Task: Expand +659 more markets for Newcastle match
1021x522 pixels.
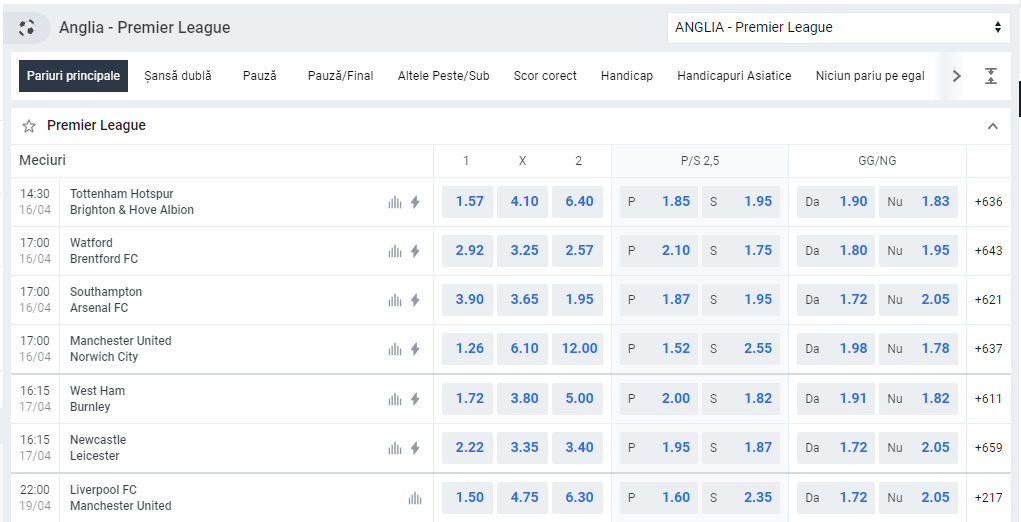Action: pyautogui.click(x=988, y=448)
